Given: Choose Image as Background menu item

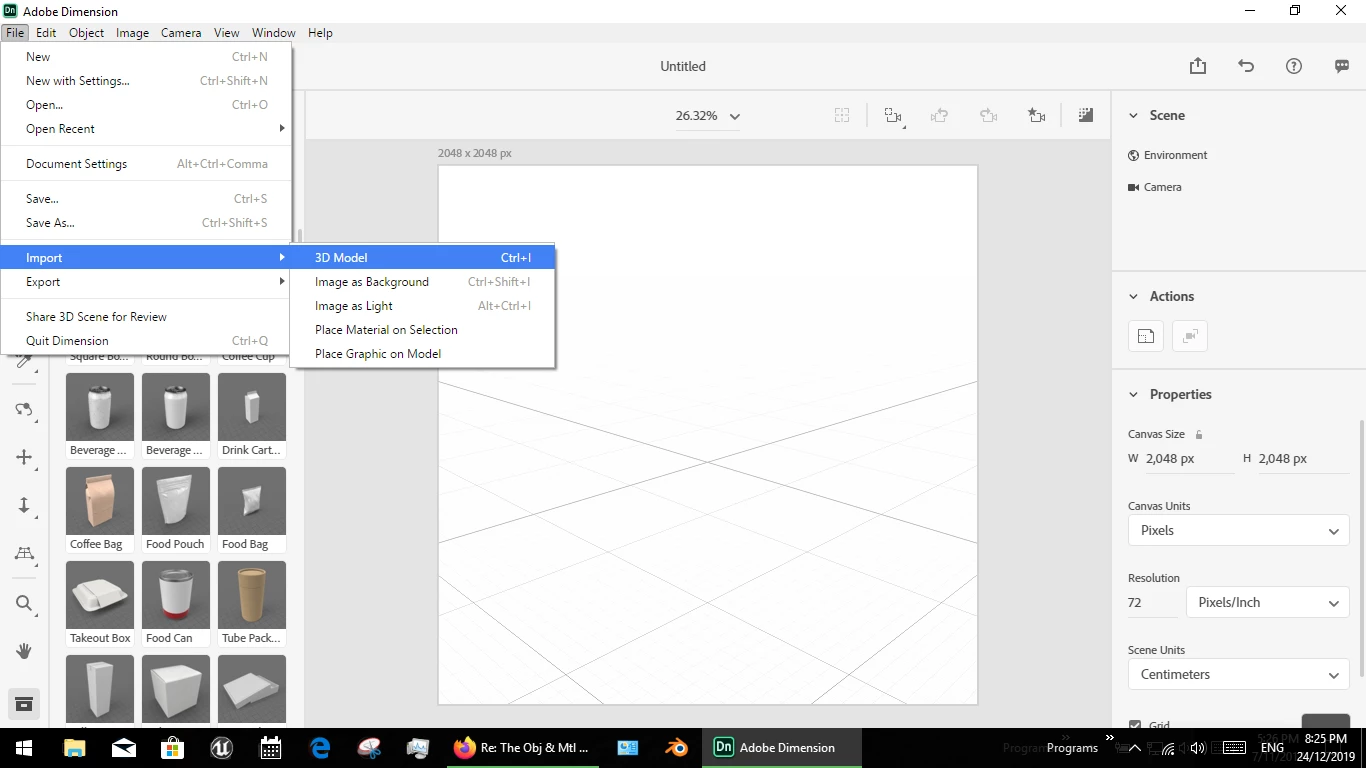Looking at the screenshot, I should [x=423, y=282].
